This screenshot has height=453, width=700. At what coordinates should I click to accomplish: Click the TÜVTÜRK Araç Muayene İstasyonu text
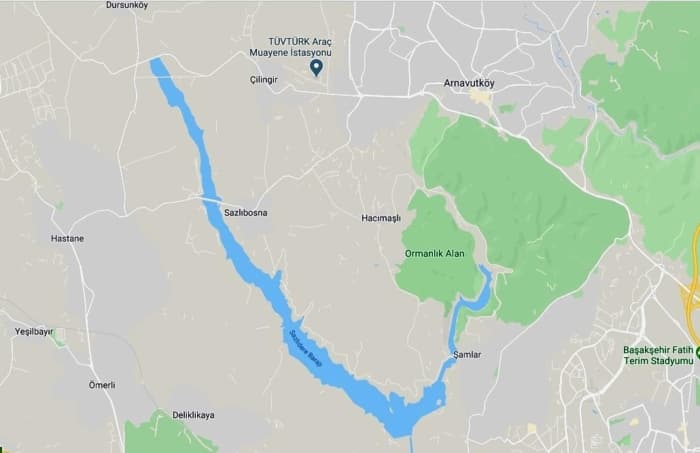coord(291,47)
